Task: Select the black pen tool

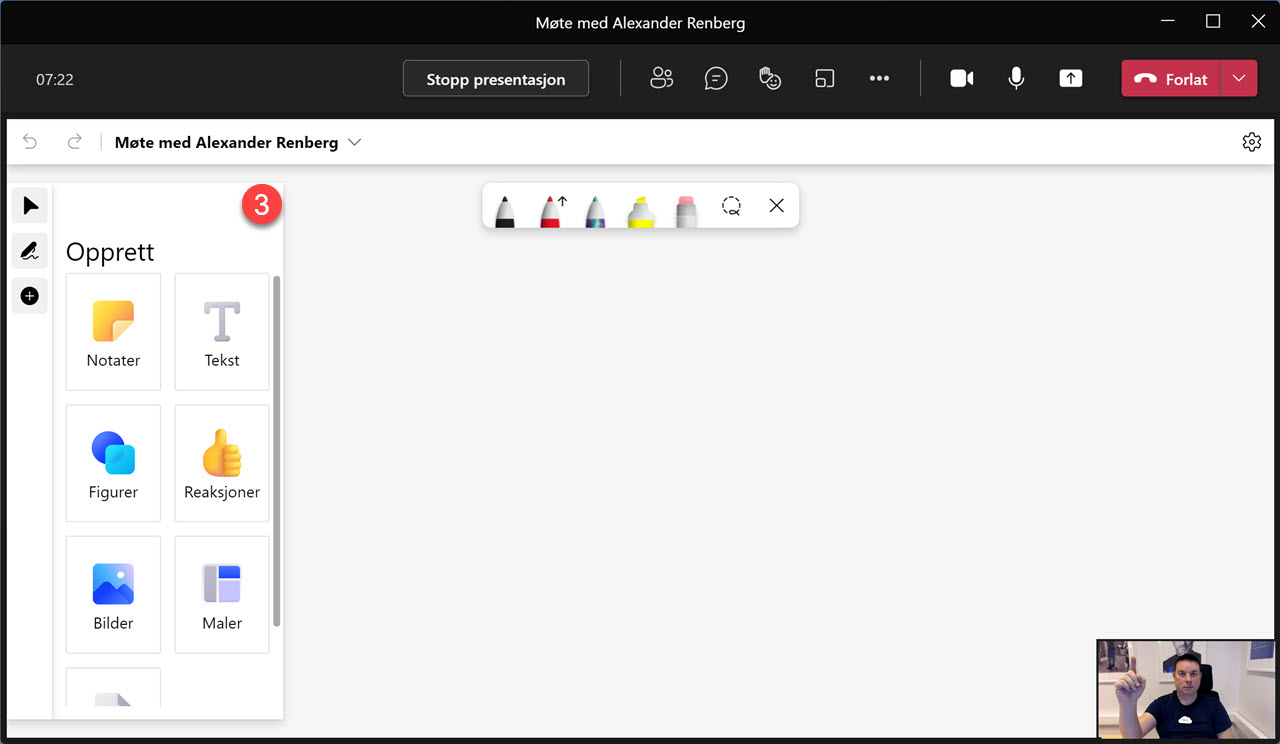Action: (505, 209)
